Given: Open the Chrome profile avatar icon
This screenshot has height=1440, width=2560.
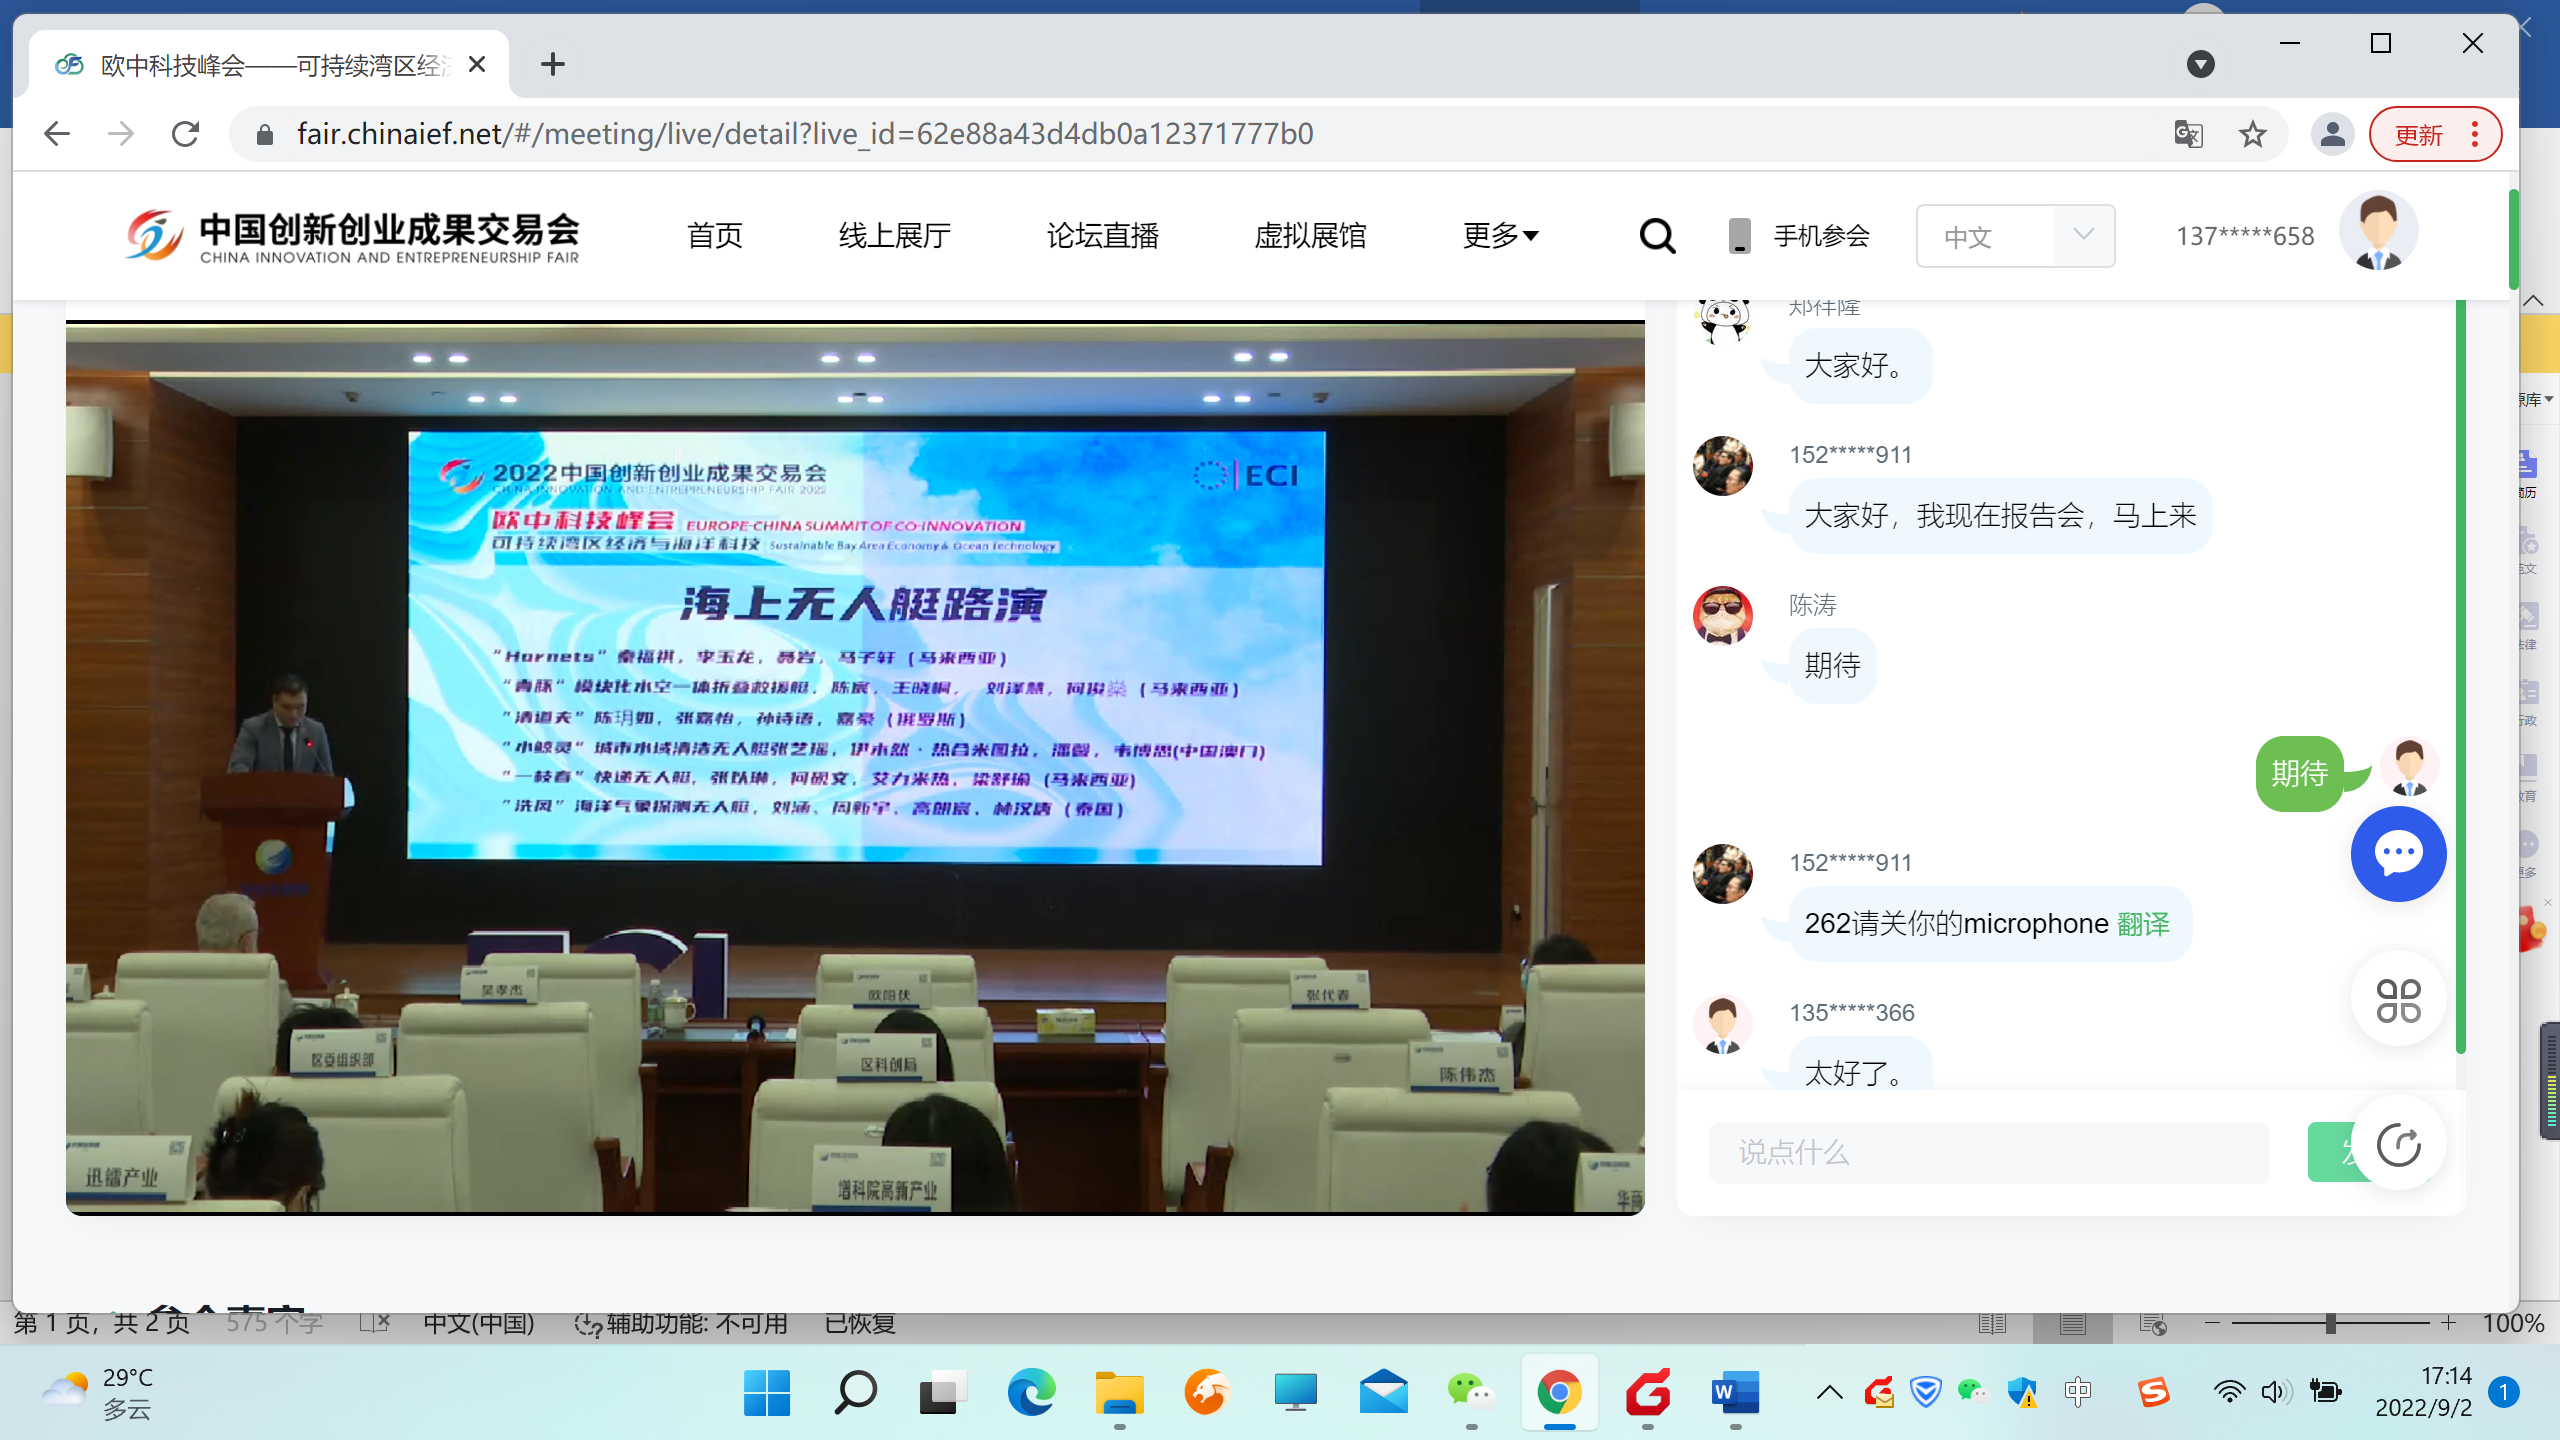Looking at the screenshot, I should tap(2332, 134).
